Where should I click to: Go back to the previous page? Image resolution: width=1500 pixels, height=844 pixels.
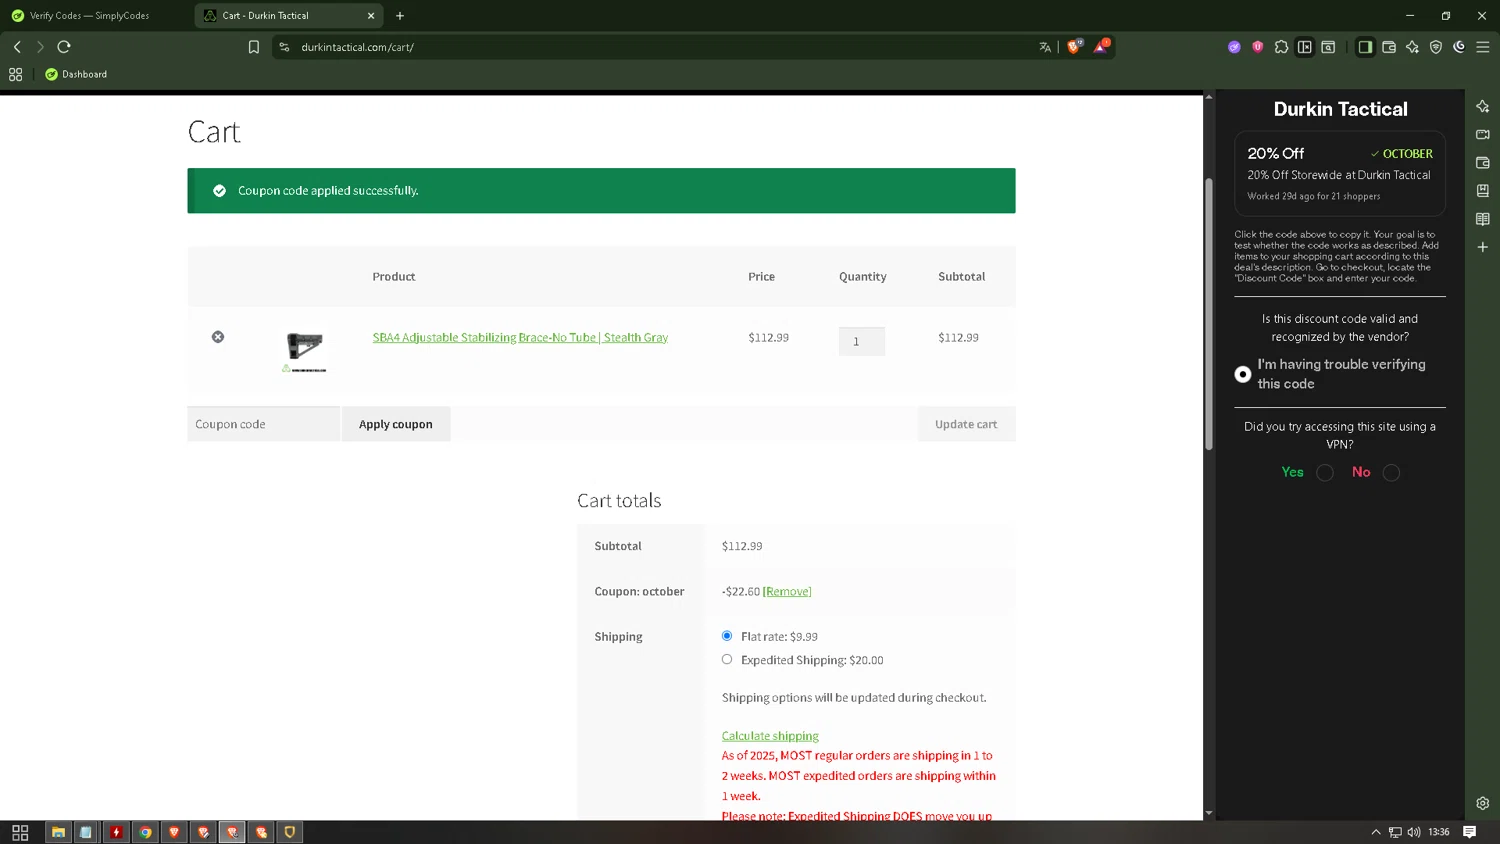pos(17,47)
